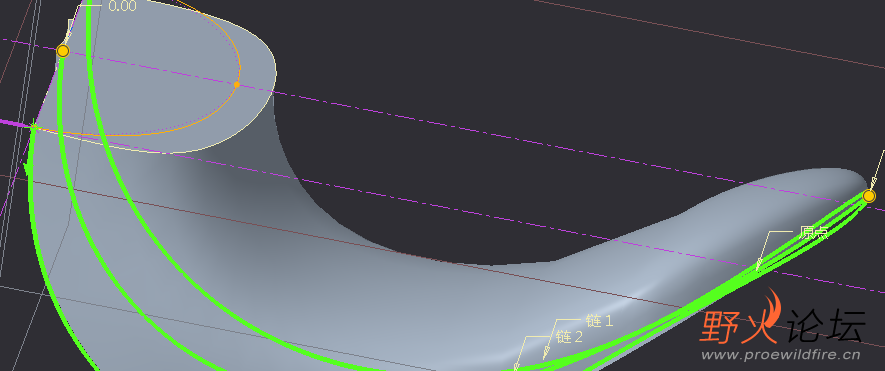Select the 链 1 chain label
This screenshot has width=885, height=371.
click(x=599, y=321)
